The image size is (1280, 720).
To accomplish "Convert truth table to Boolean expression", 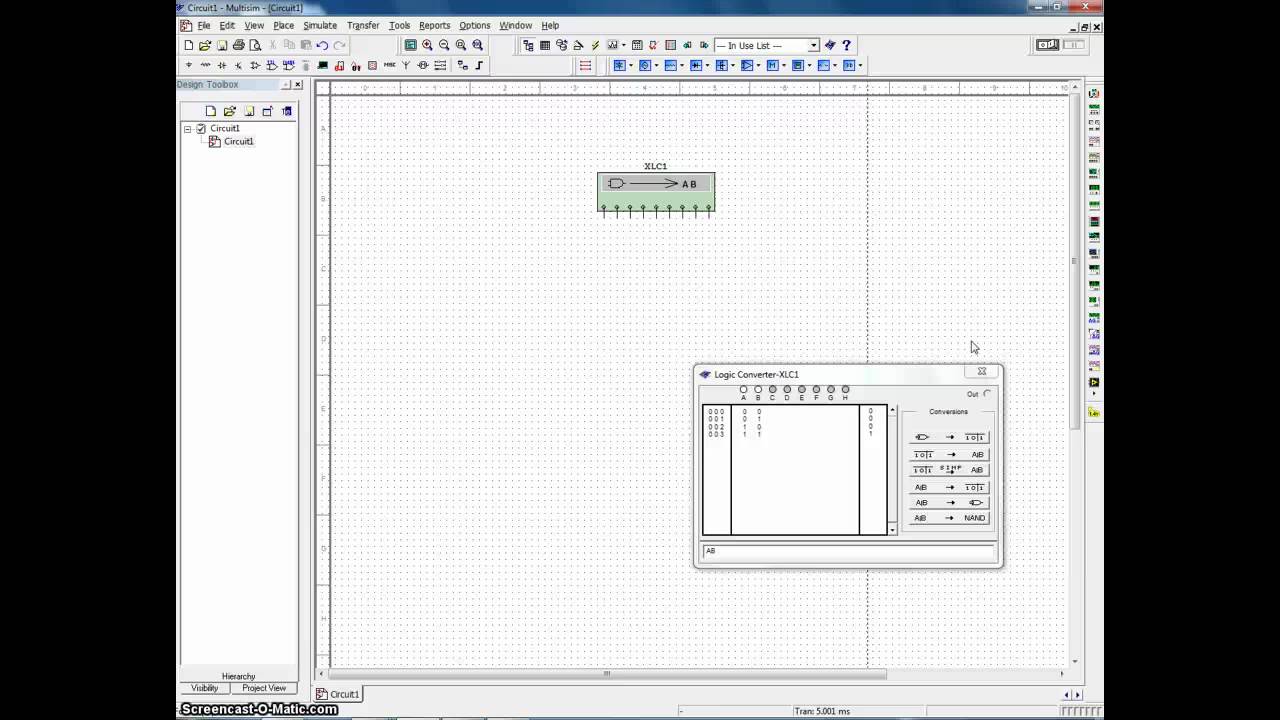I will coord(948,454).
